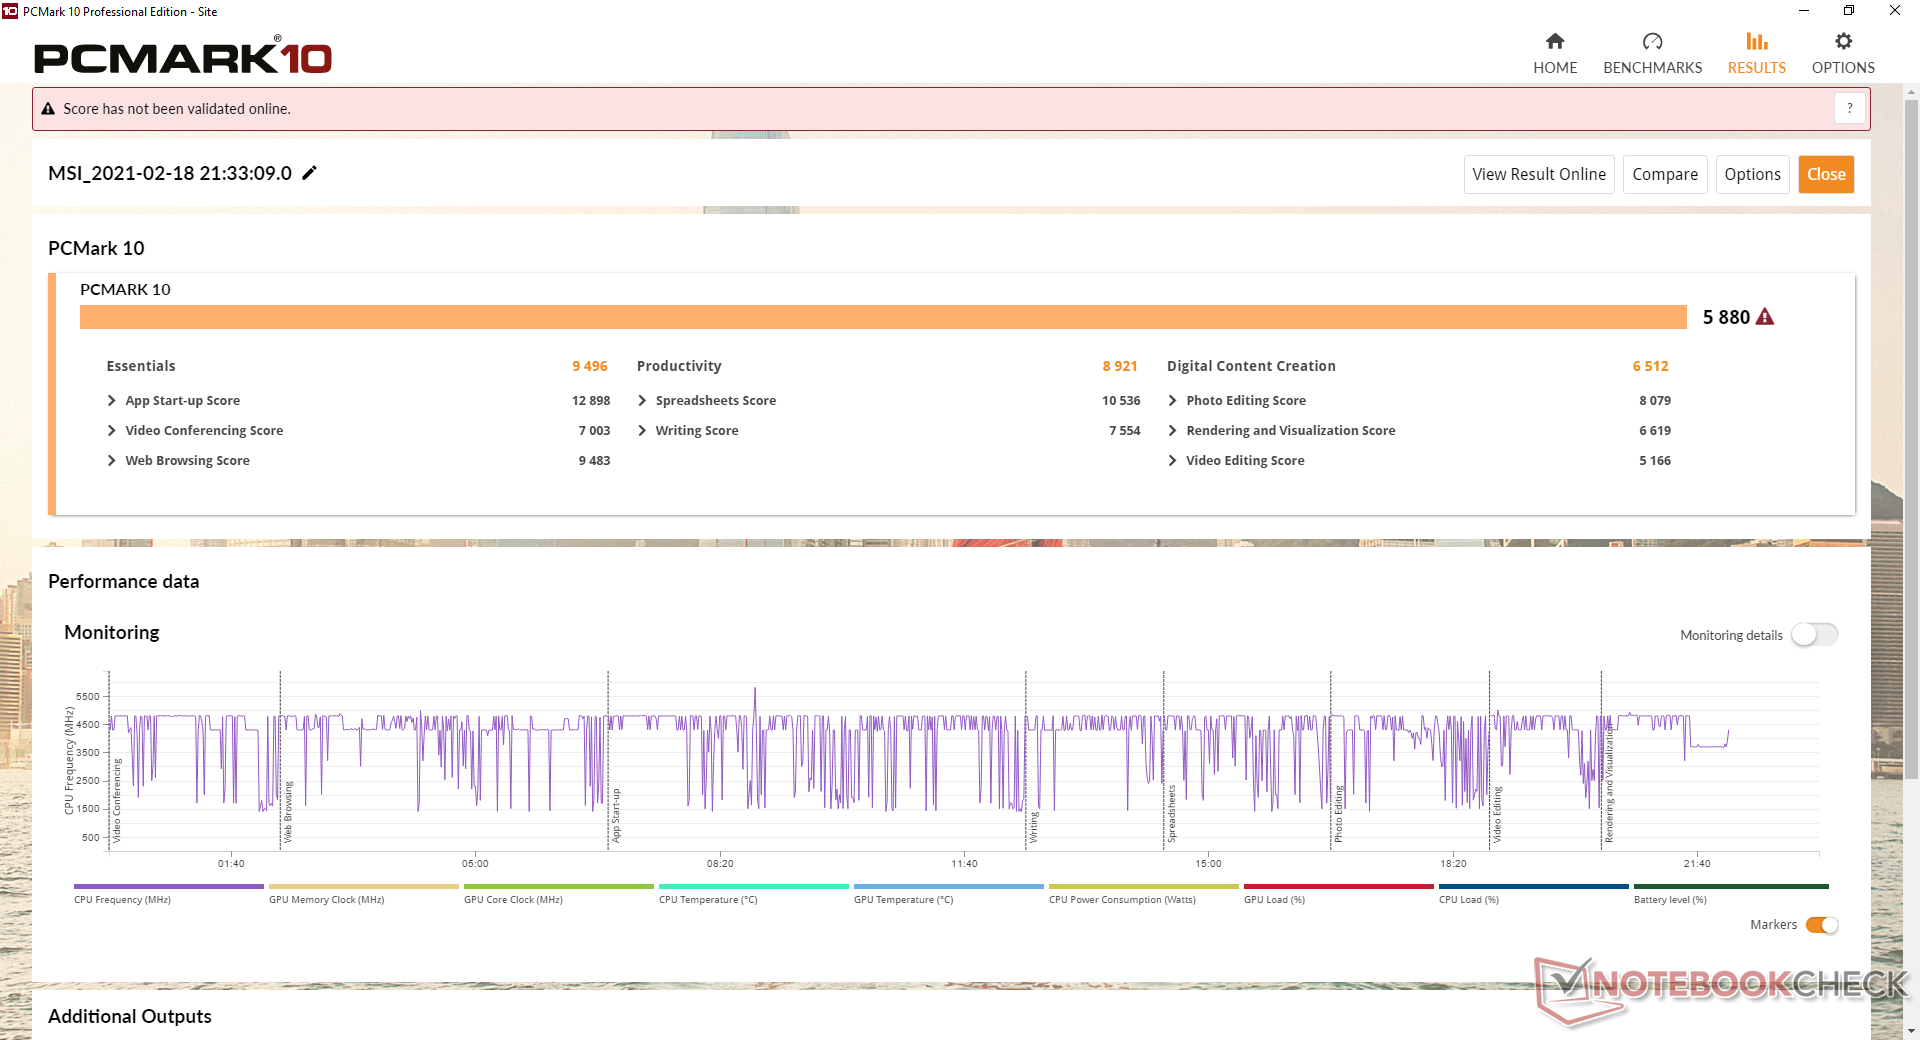This screenshot has width=1920, height=1040.
Task: Click the warning triangle beside score 5 880
Action: (x=1765, y=317)
